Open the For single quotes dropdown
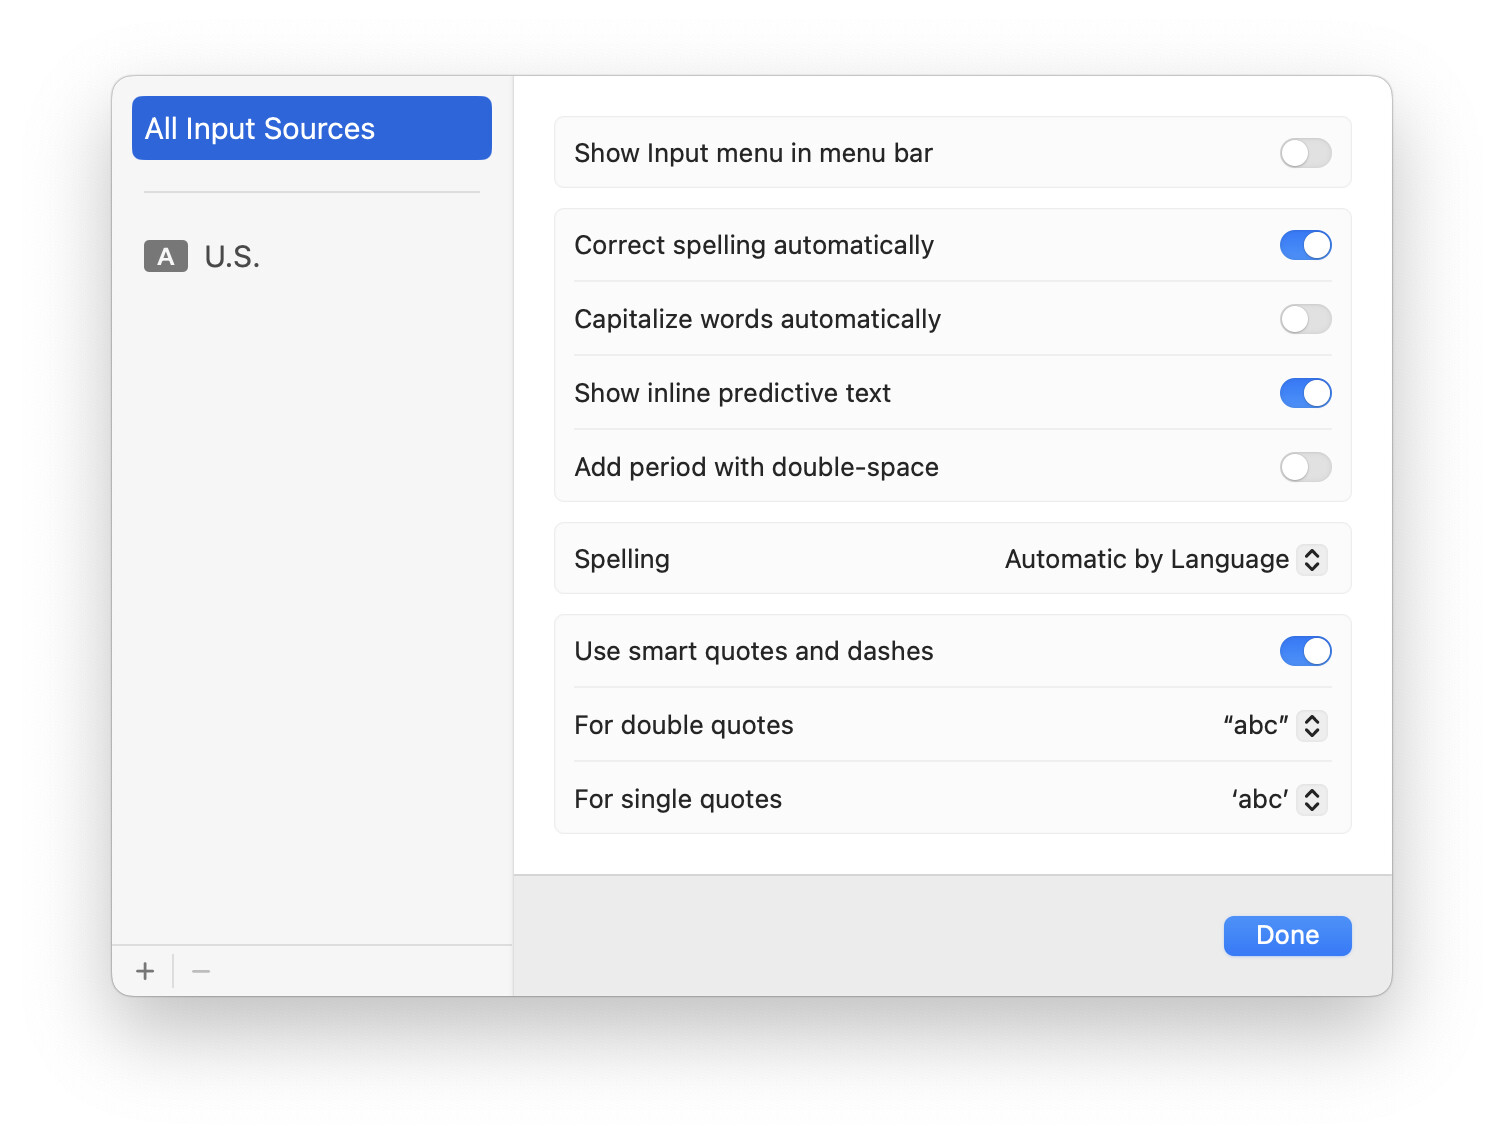Image resolution: width=1504 pixels, height=1144 pixels. coord(1279,799)
